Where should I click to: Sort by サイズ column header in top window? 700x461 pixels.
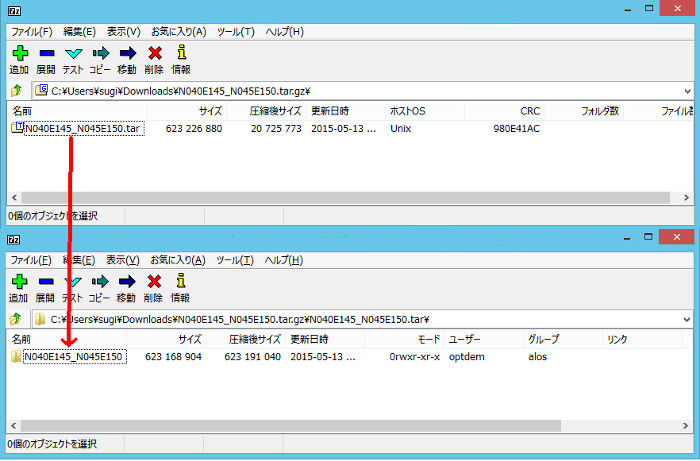point(210,111)
